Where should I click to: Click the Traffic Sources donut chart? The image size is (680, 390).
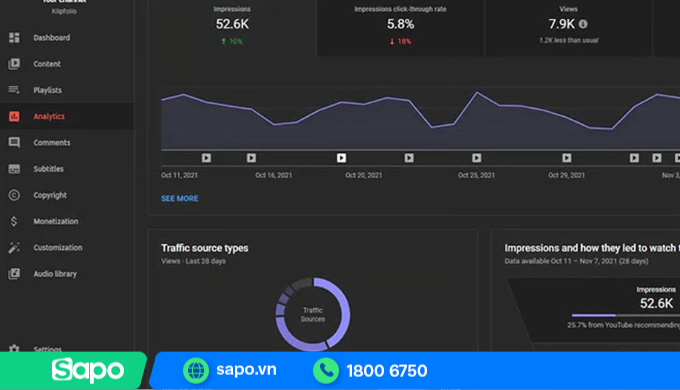(313, 314)
